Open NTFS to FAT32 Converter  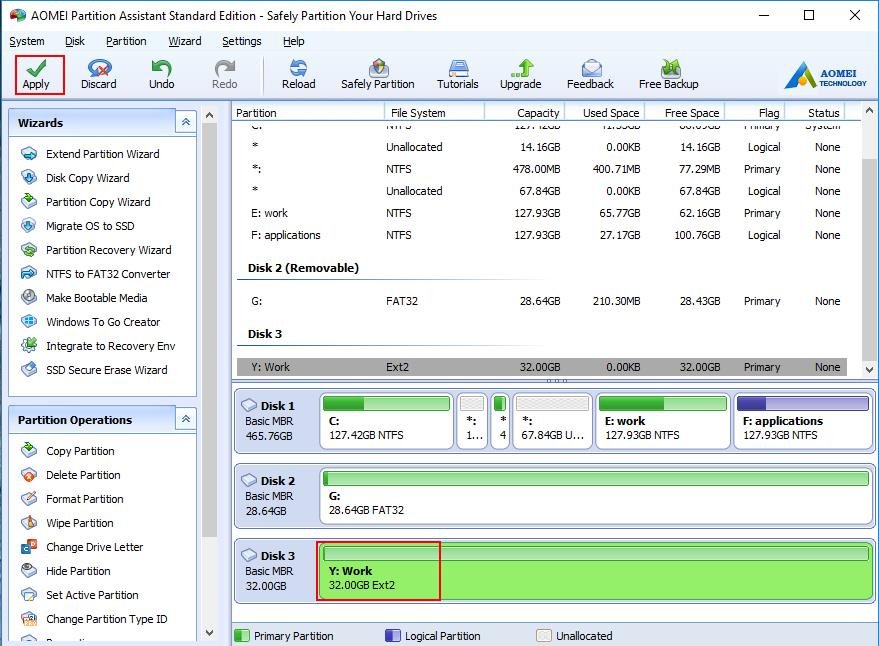coord(108,274)
